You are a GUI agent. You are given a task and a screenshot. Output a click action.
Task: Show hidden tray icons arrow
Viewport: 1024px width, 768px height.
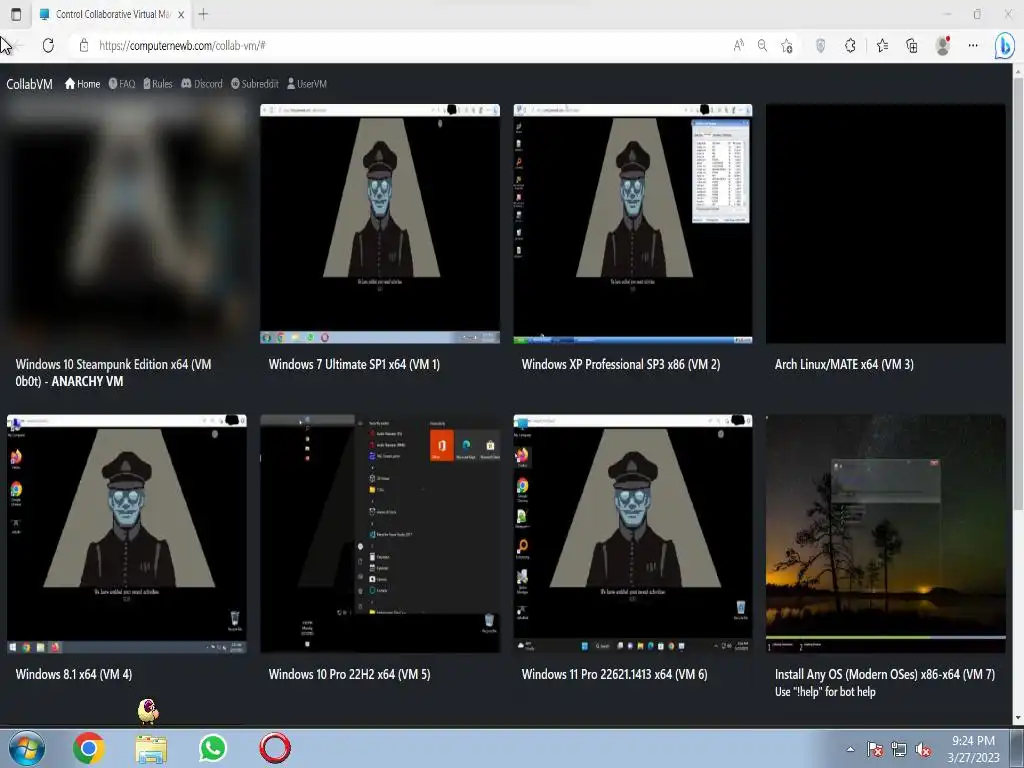coord(850,749)
